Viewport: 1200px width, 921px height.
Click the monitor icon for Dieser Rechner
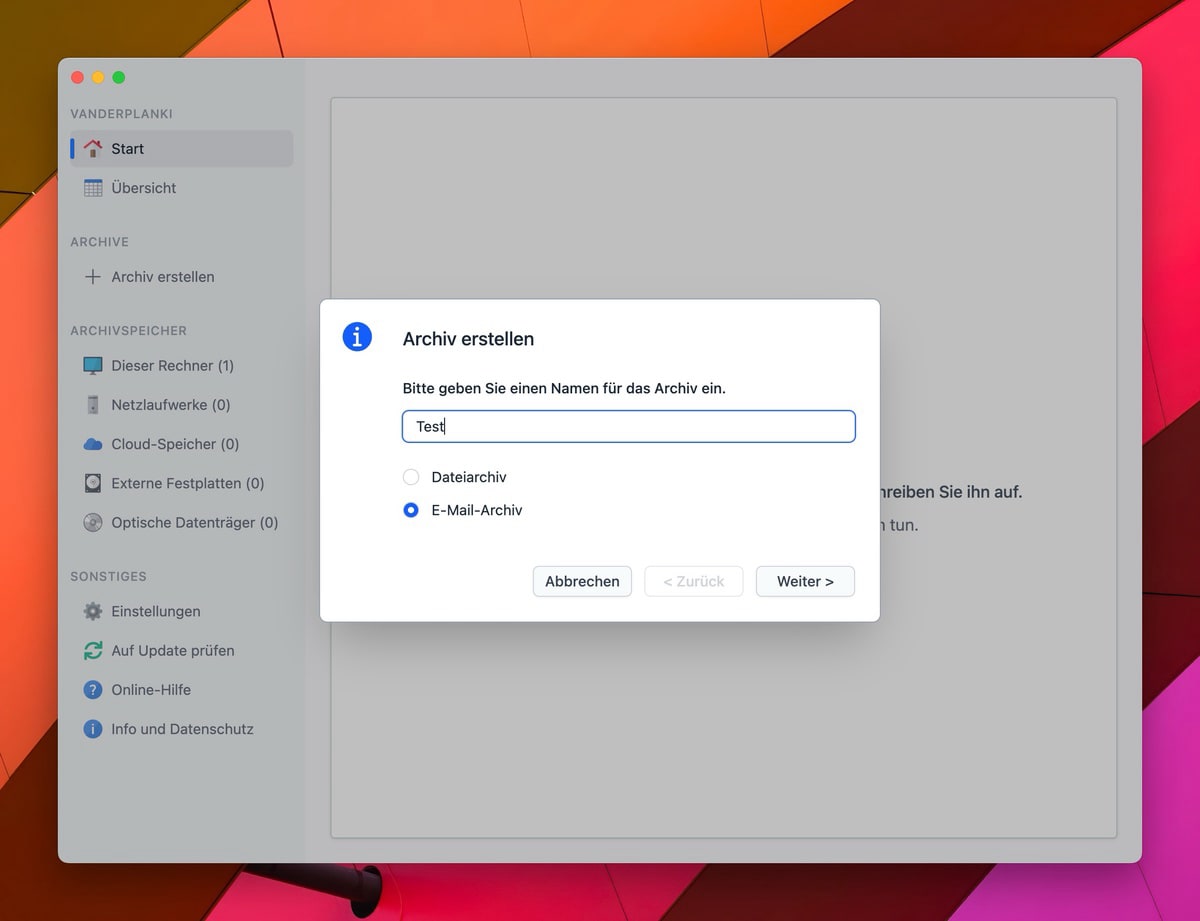(93, 366)
